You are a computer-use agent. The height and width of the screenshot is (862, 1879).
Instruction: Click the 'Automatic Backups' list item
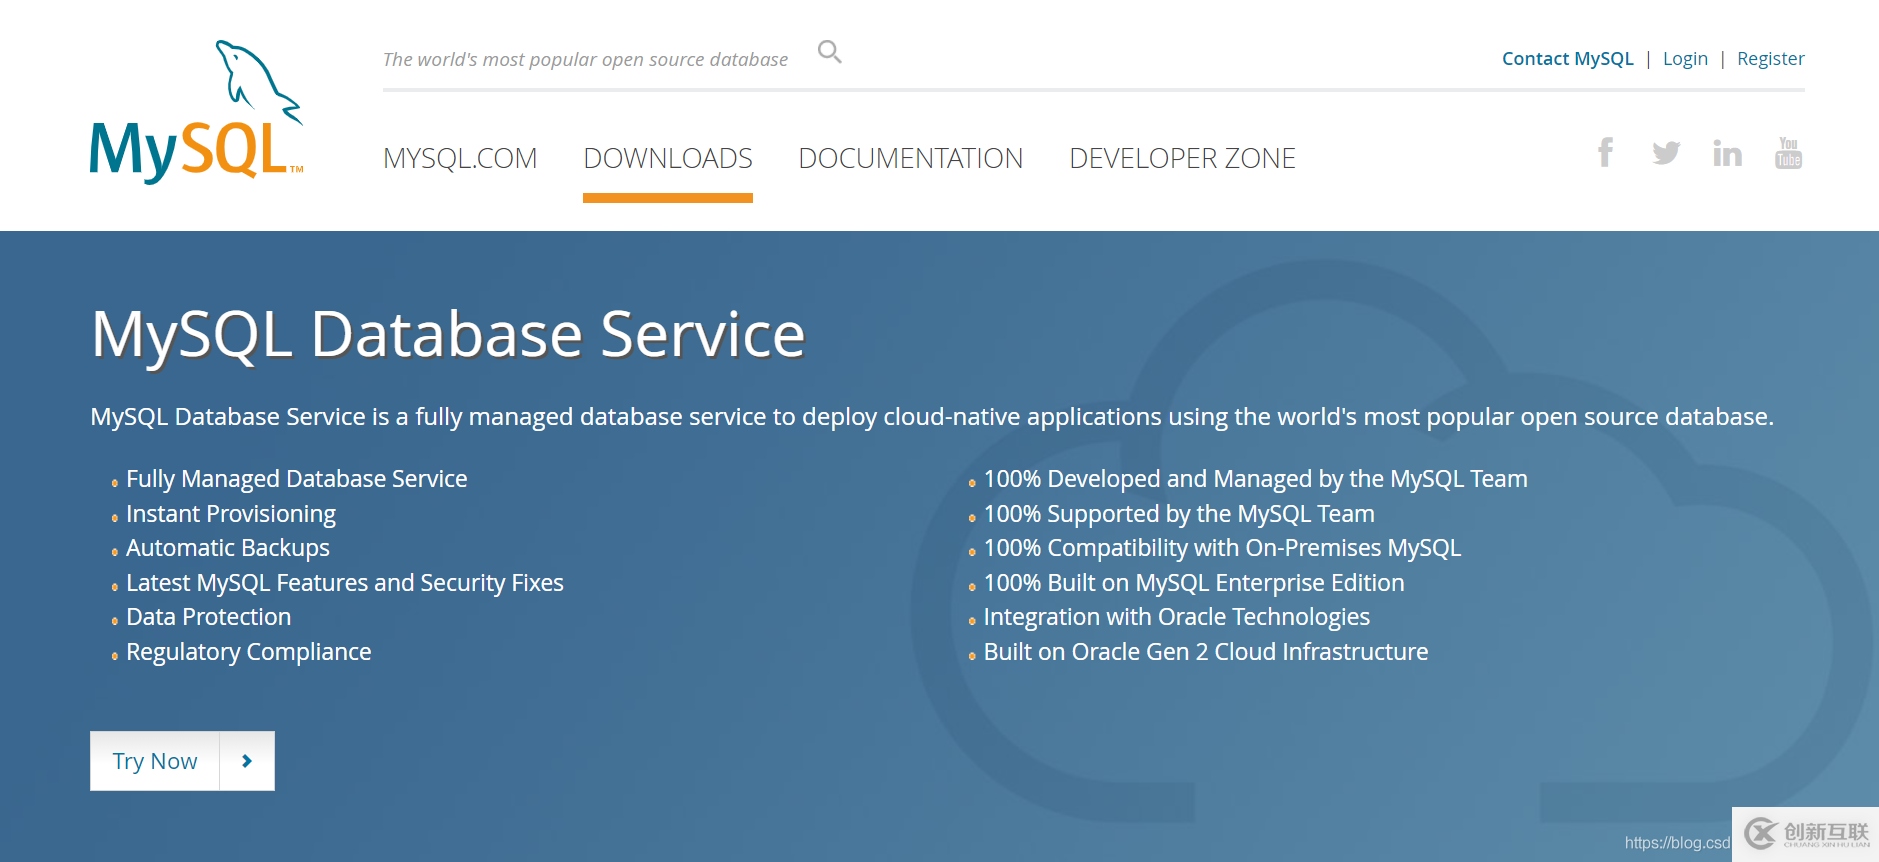(x=228, y=548)
